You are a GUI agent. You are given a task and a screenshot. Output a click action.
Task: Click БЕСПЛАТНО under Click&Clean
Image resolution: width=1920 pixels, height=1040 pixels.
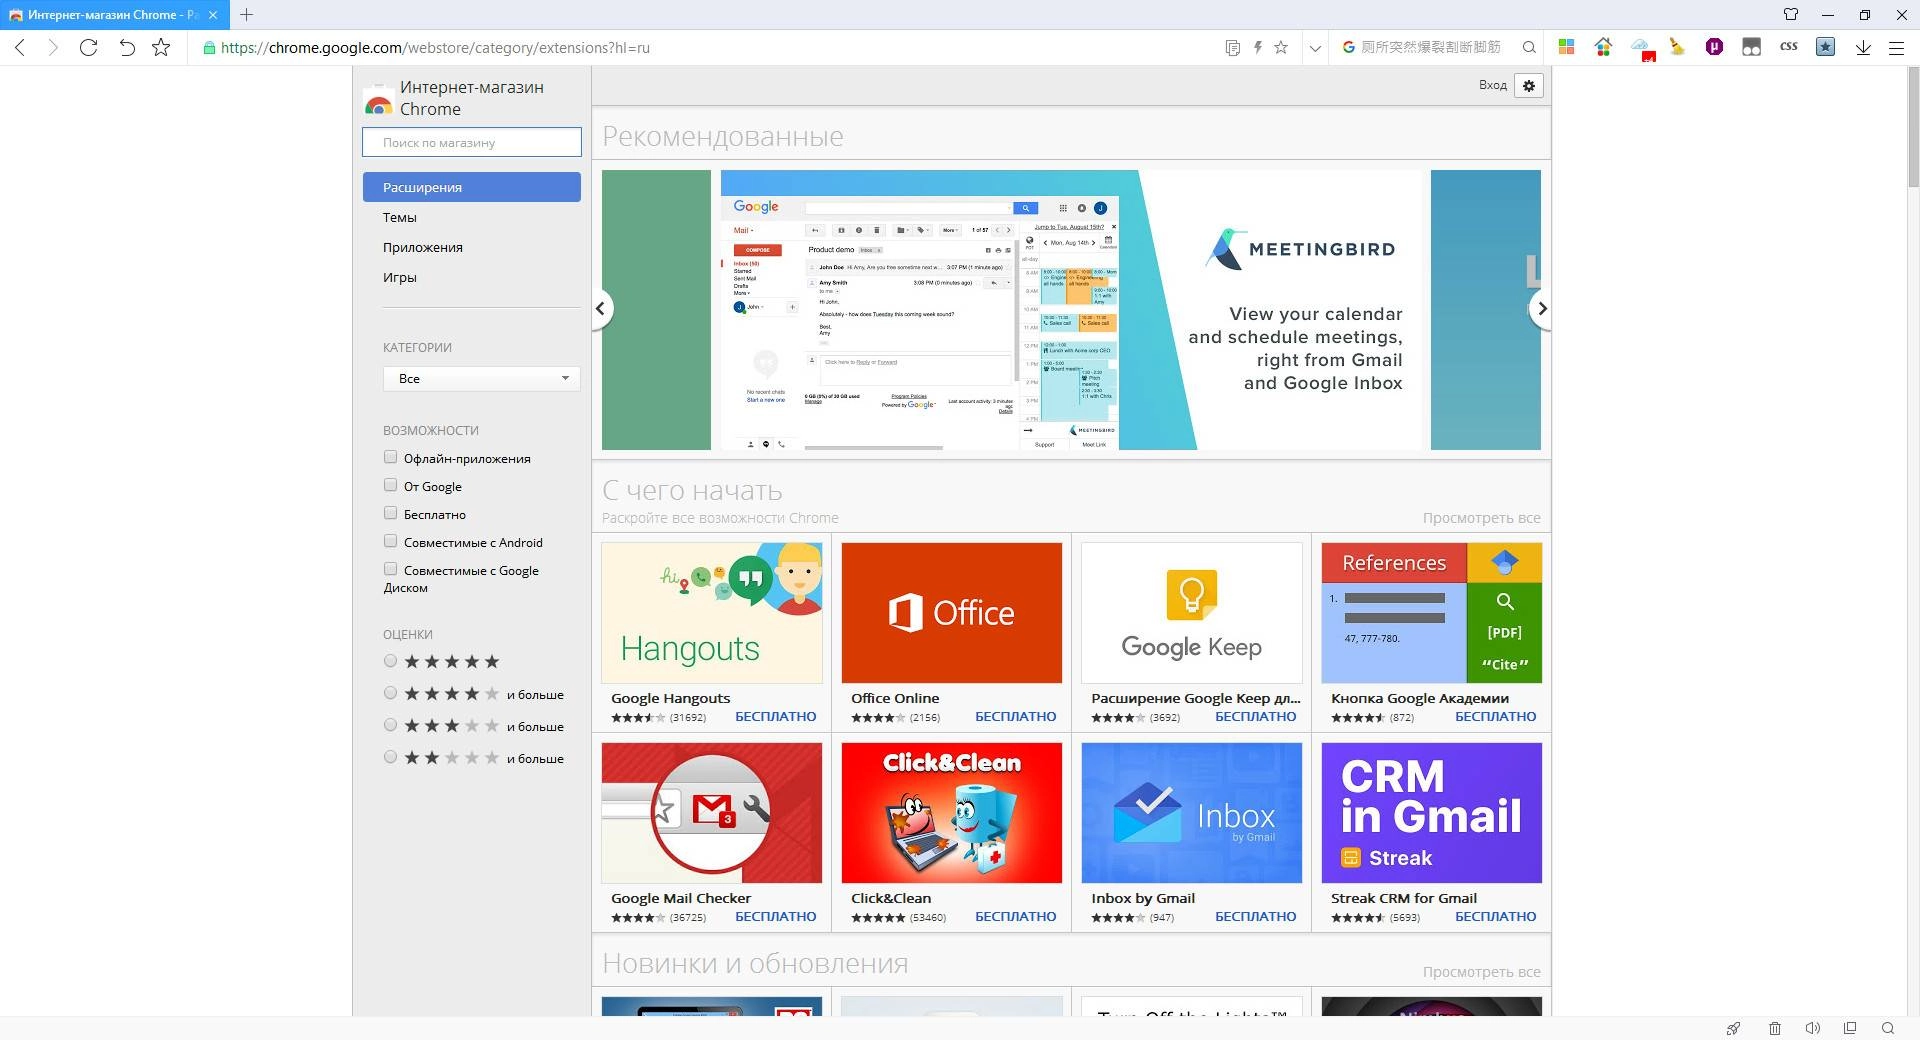tap(1015, 917)
